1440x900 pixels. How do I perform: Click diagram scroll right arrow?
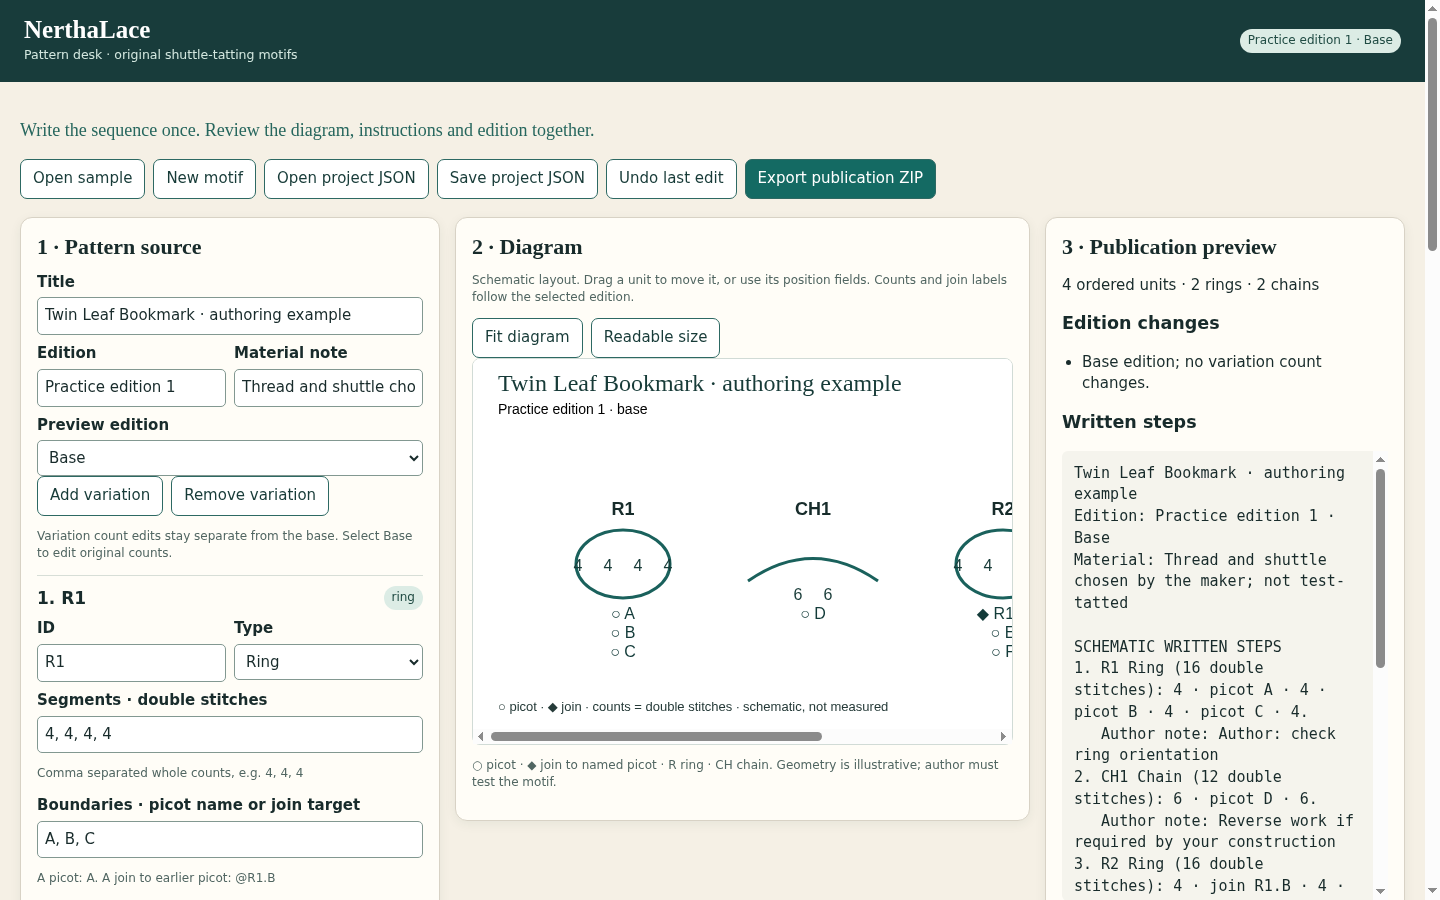(x=1003, y=737)
